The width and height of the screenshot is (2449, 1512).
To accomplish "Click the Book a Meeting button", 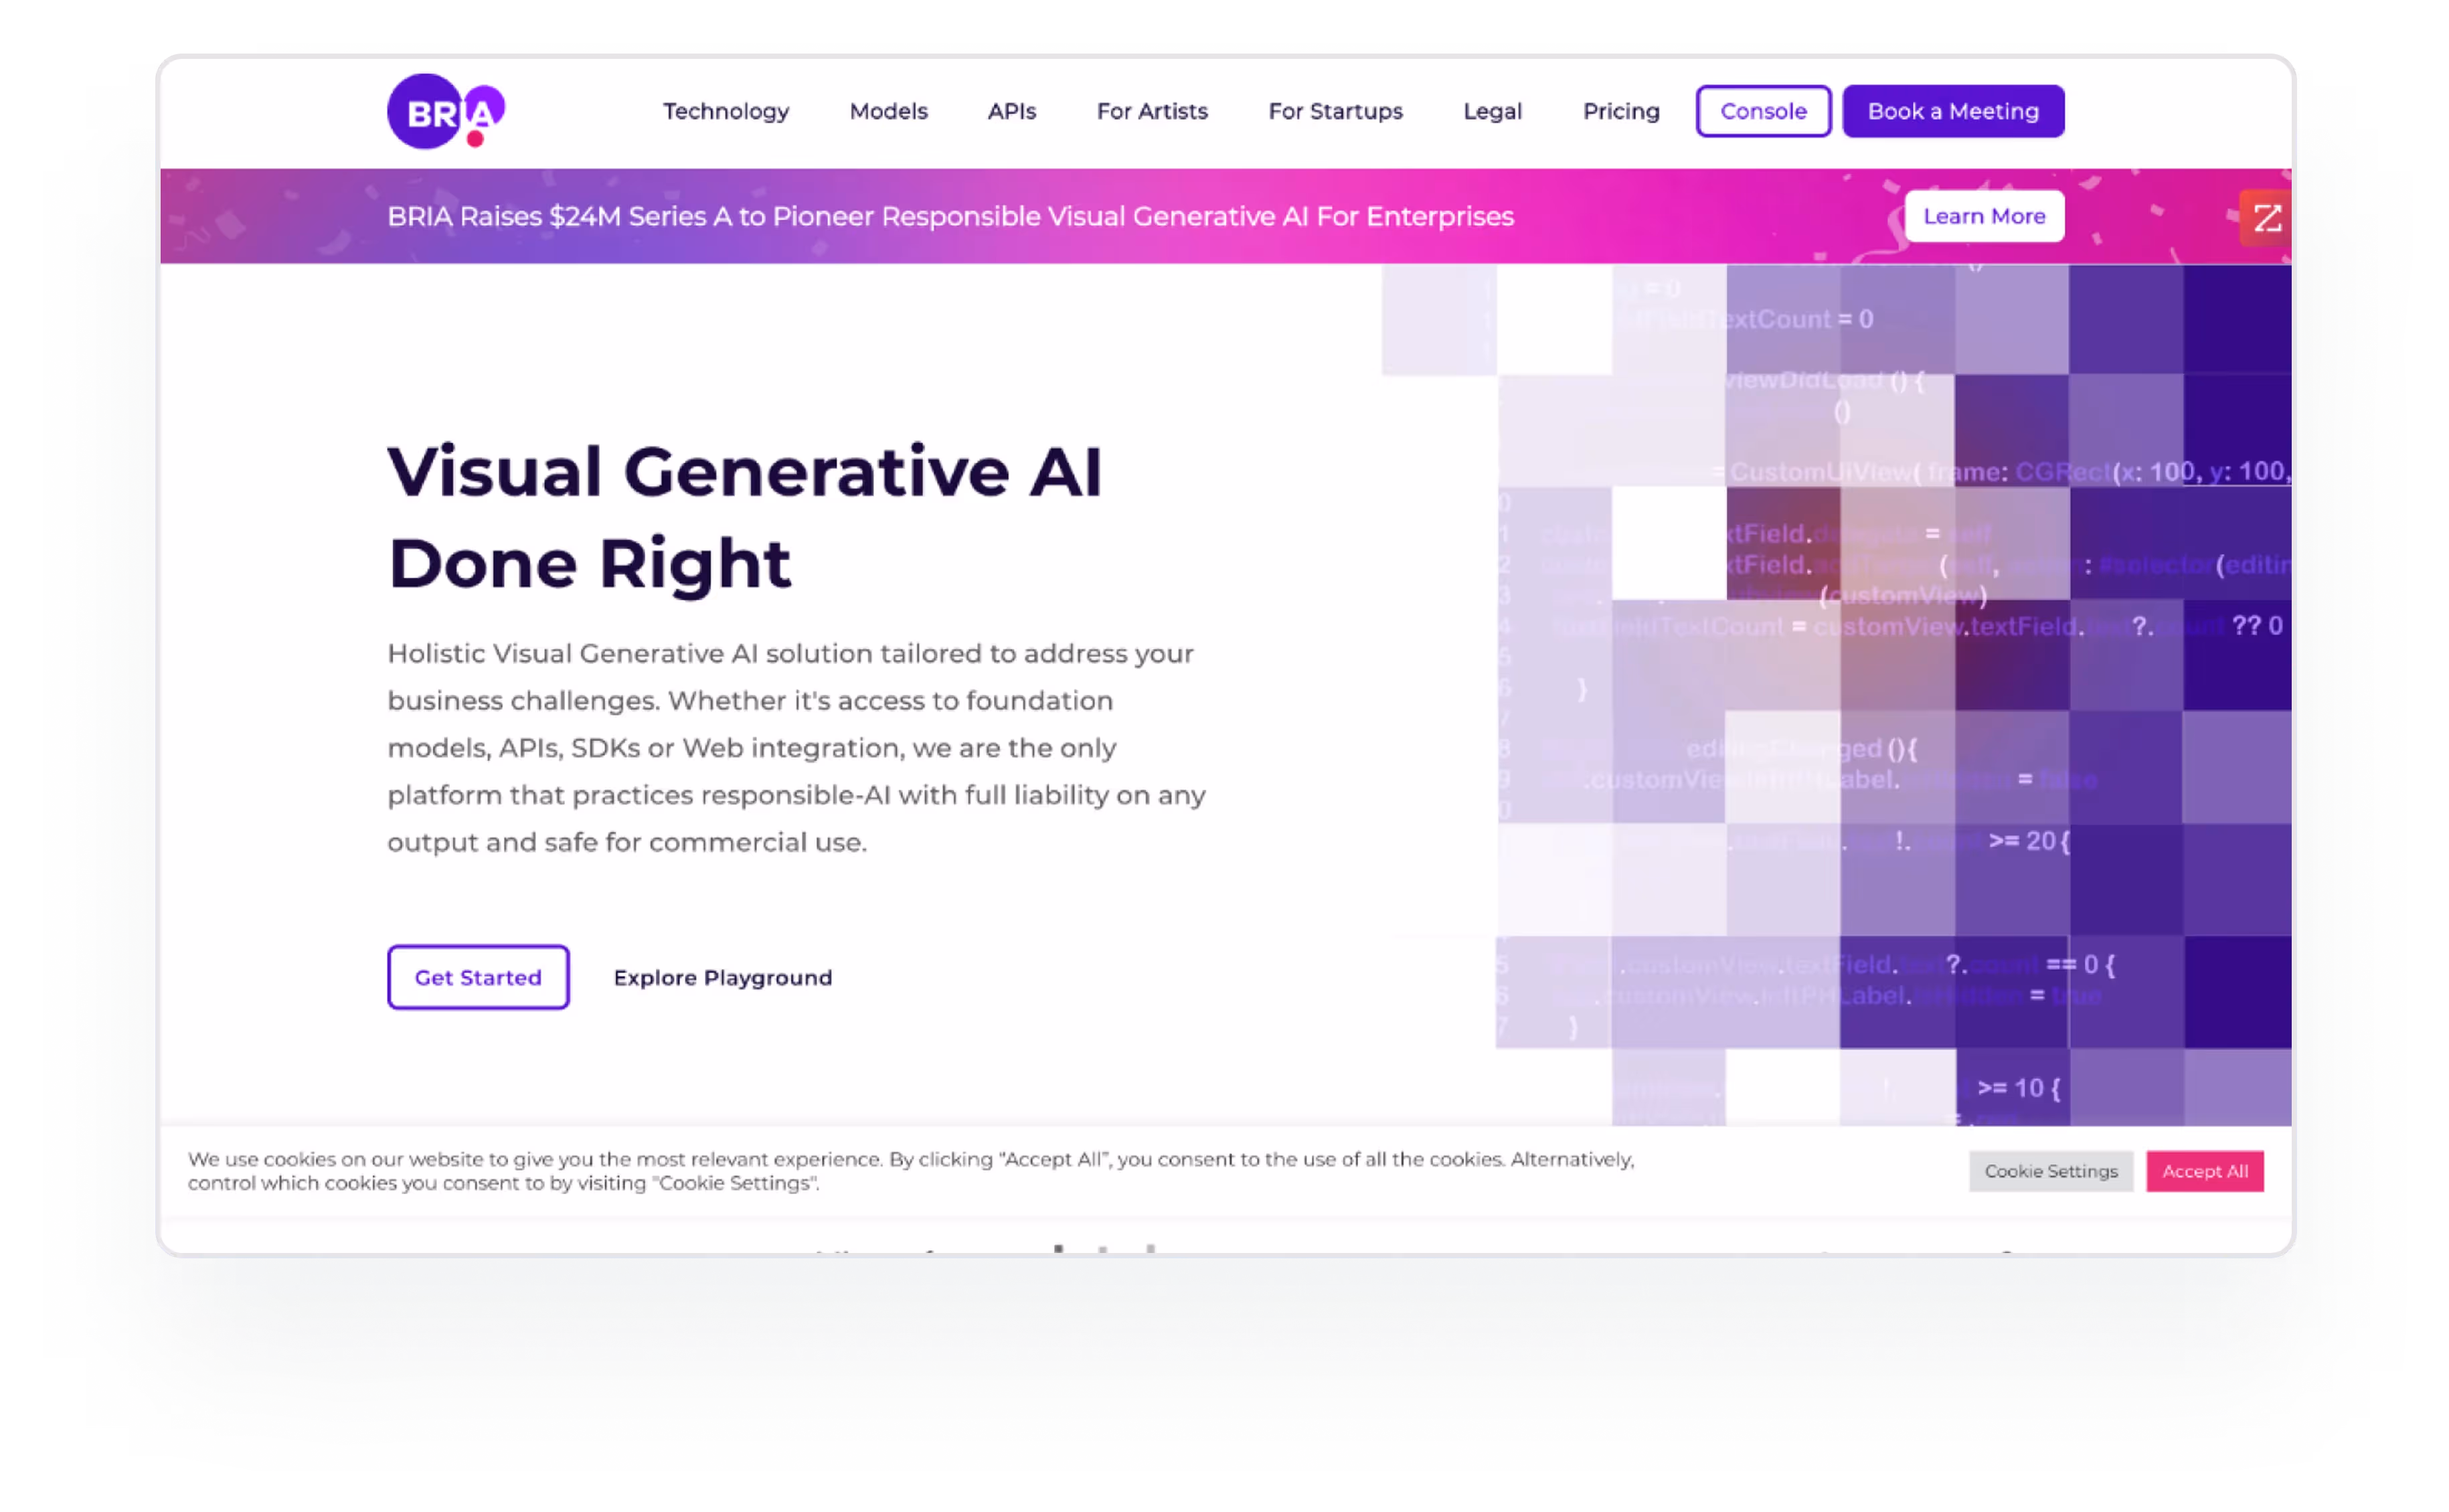I will 1952,111.
